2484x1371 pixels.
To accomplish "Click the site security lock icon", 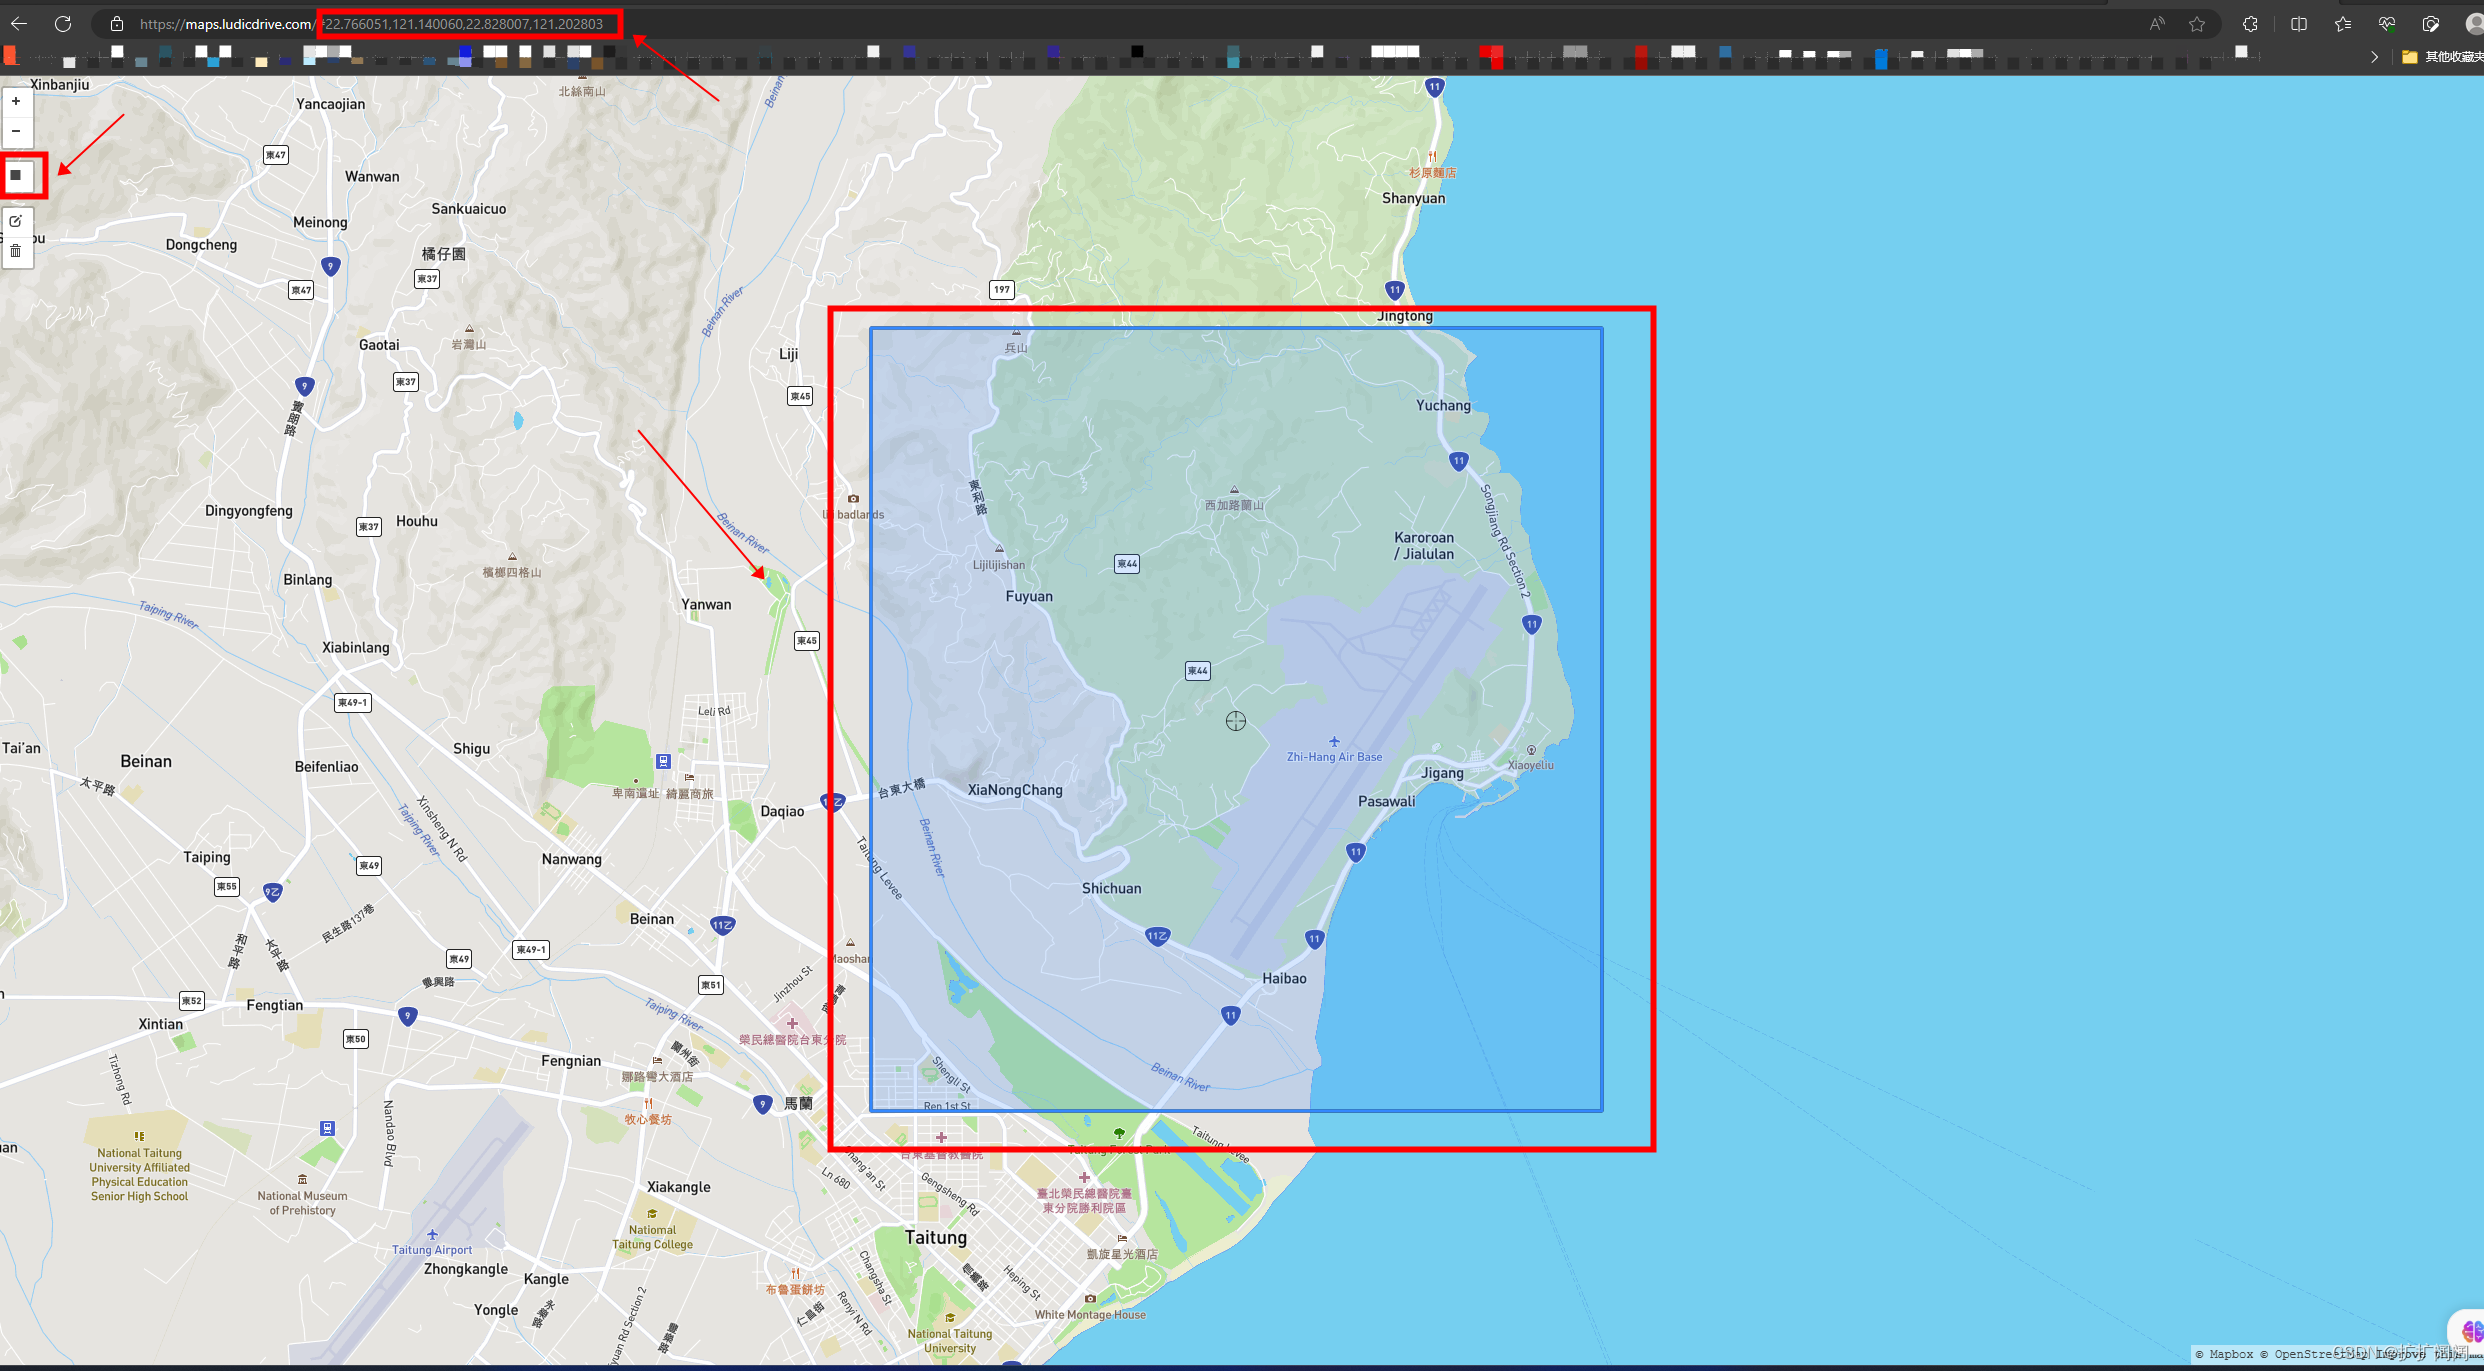I will (117, 23).
